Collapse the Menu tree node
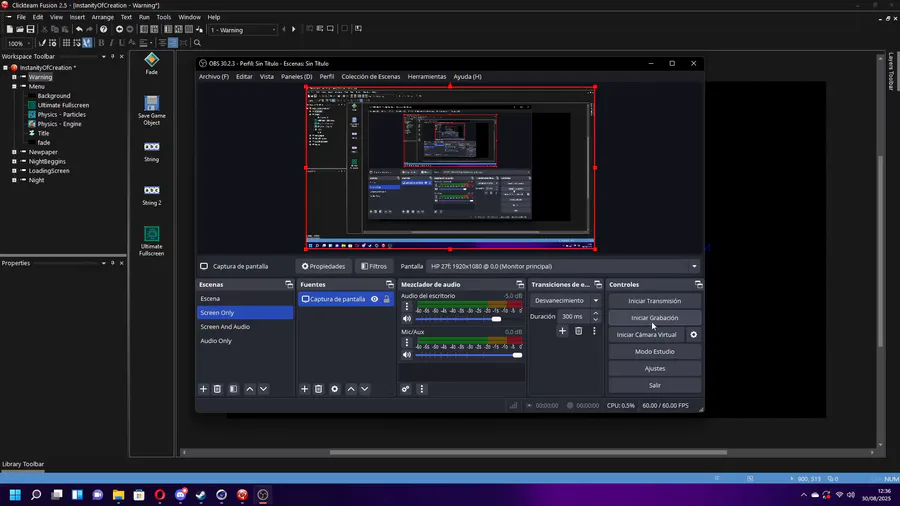 (14, 87)
